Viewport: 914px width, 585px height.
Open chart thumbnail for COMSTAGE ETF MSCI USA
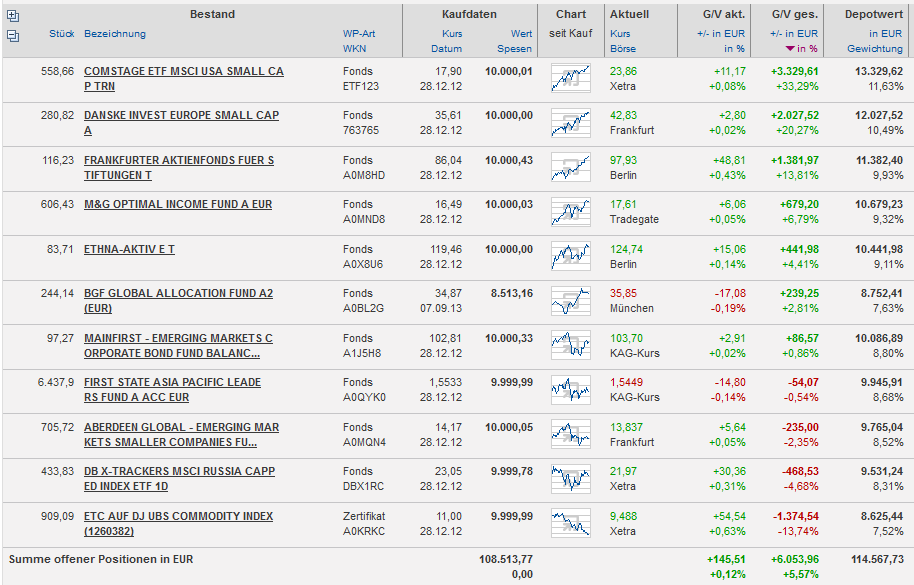point(571,78)
